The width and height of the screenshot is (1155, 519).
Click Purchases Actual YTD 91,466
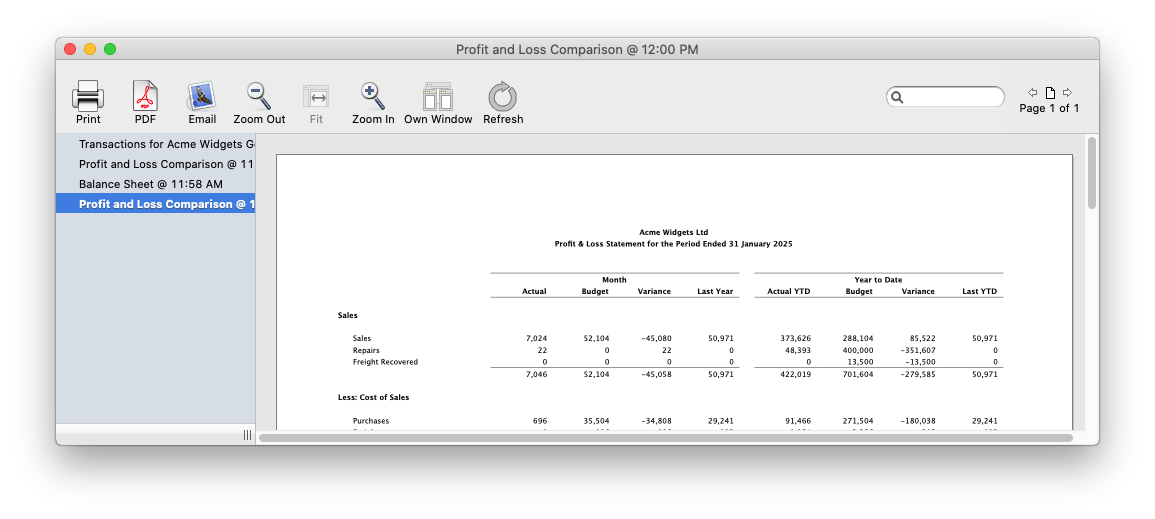tap(798, 421)
